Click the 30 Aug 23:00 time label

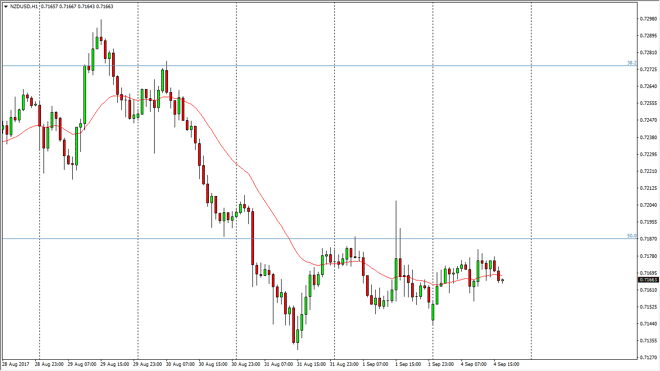pos(246,364)
